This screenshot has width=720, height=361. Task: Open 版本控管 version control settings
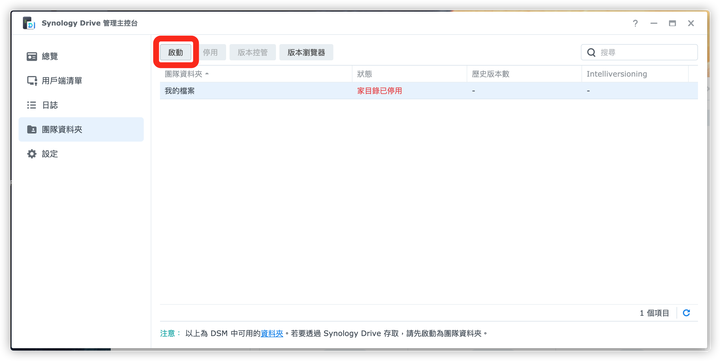[x=253, y=52]
